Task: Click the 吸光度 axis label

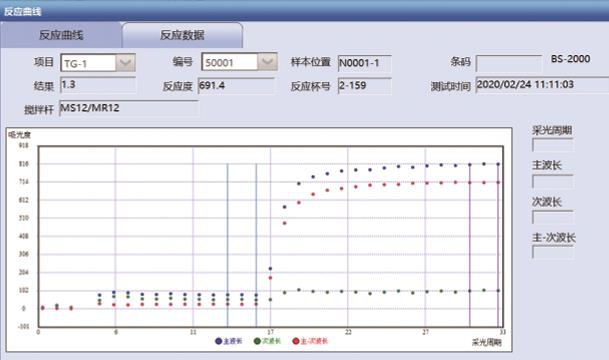Action: [x=19, y=135]
